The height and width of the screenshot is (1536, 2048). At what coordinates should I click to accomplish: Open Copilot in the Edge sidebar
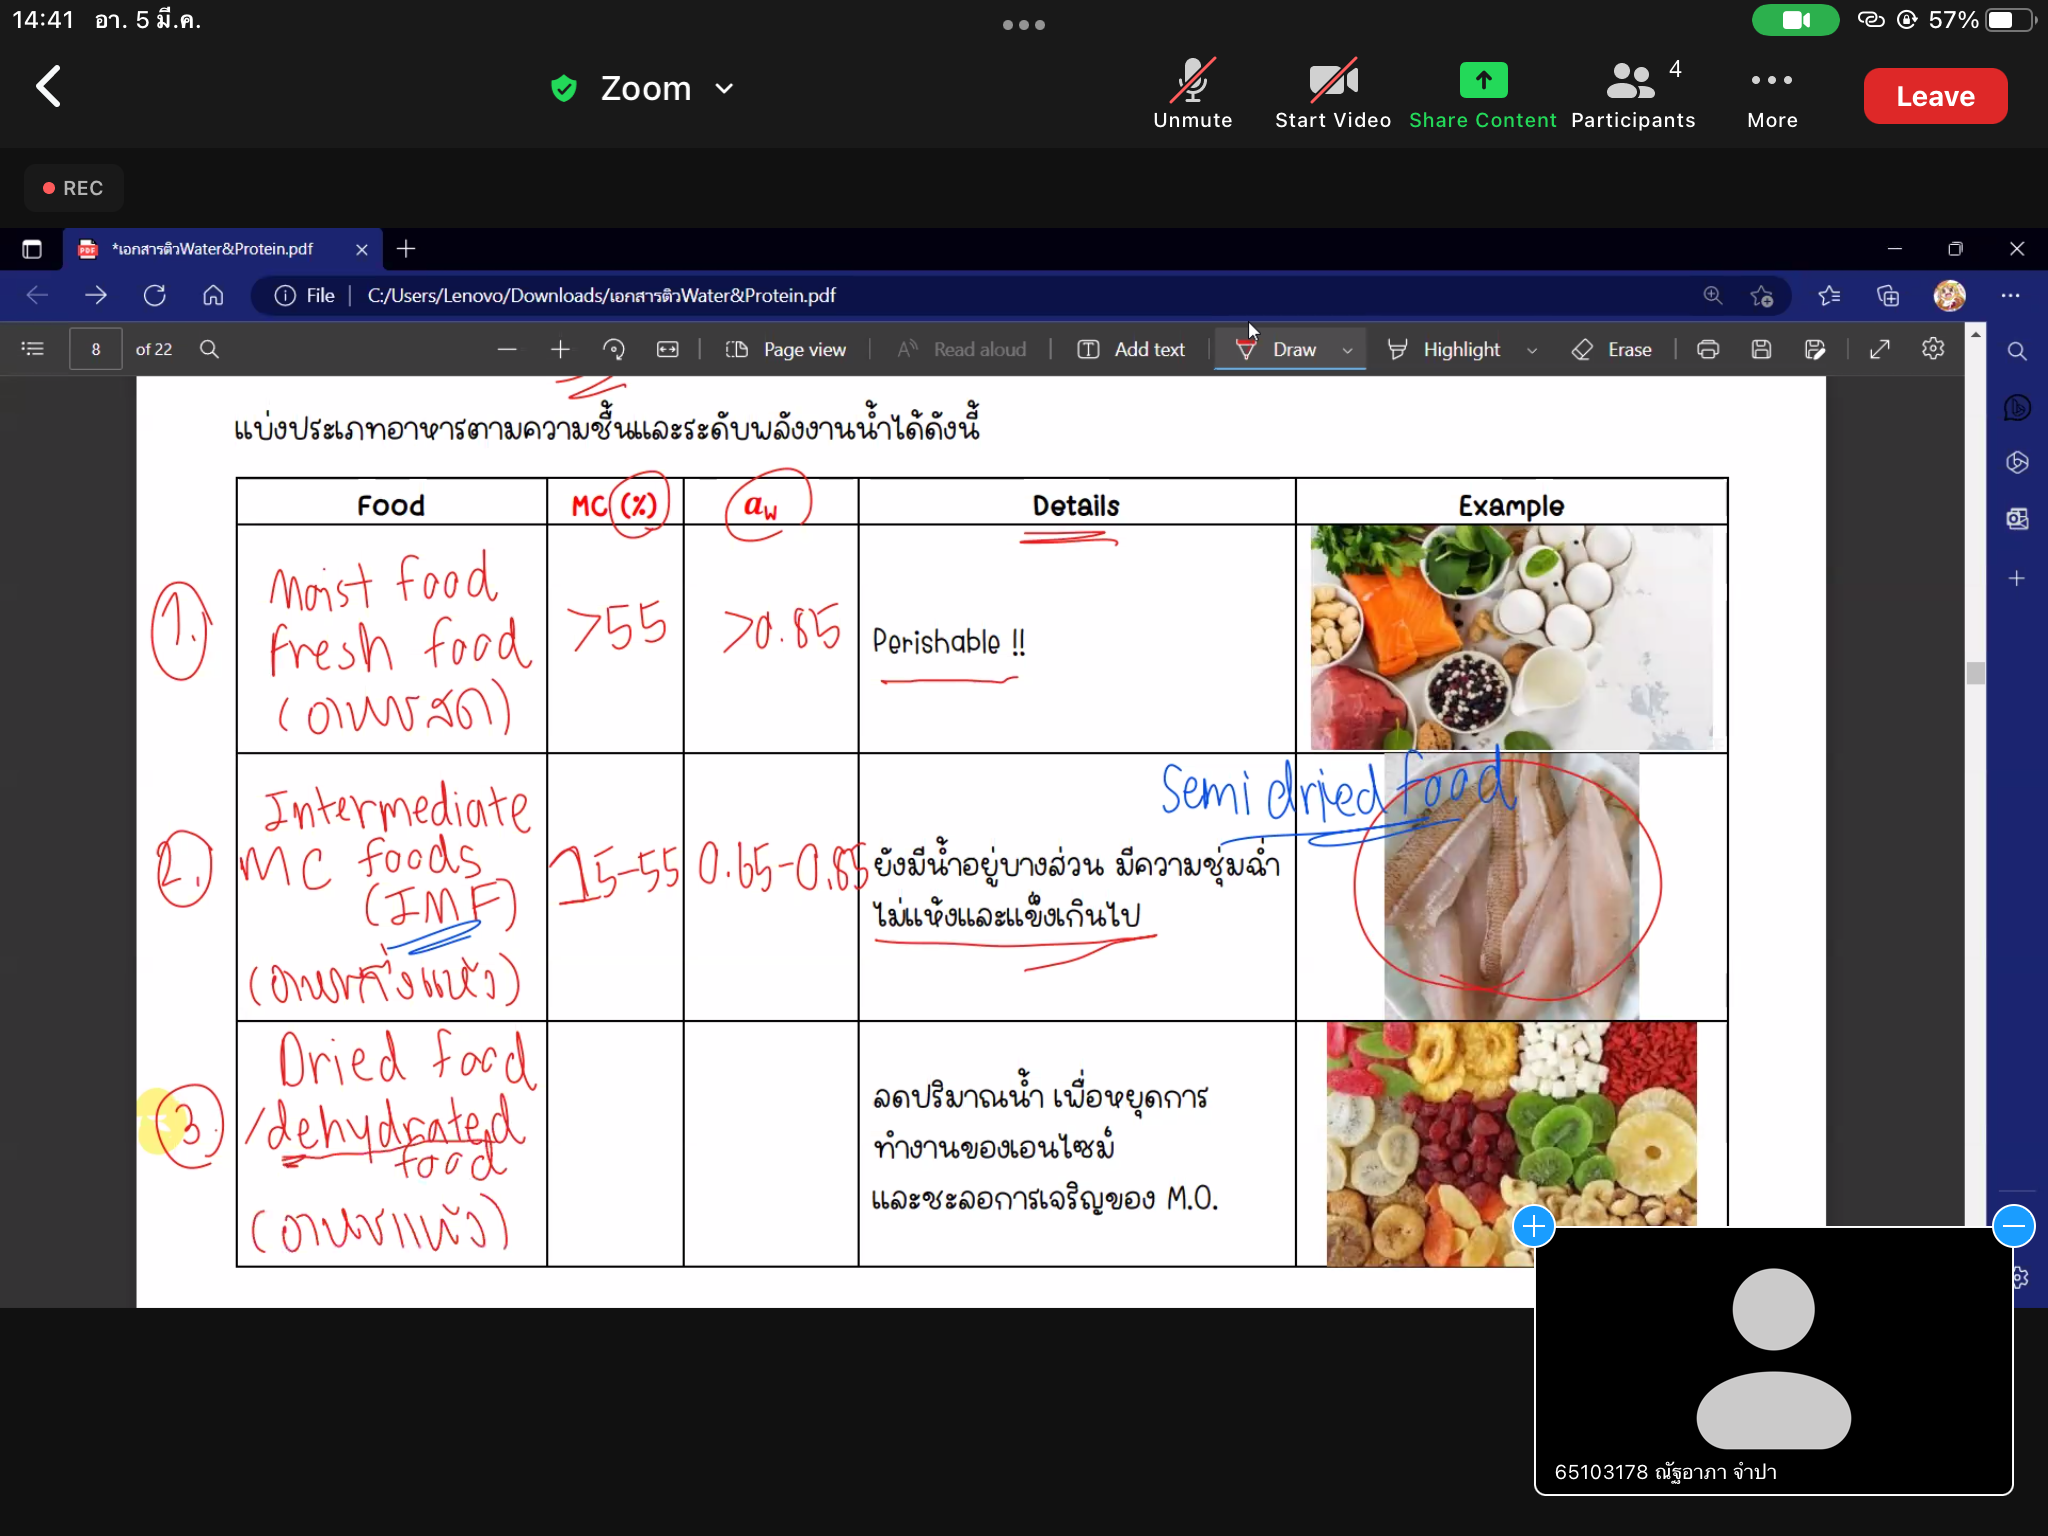point(2018,407)
